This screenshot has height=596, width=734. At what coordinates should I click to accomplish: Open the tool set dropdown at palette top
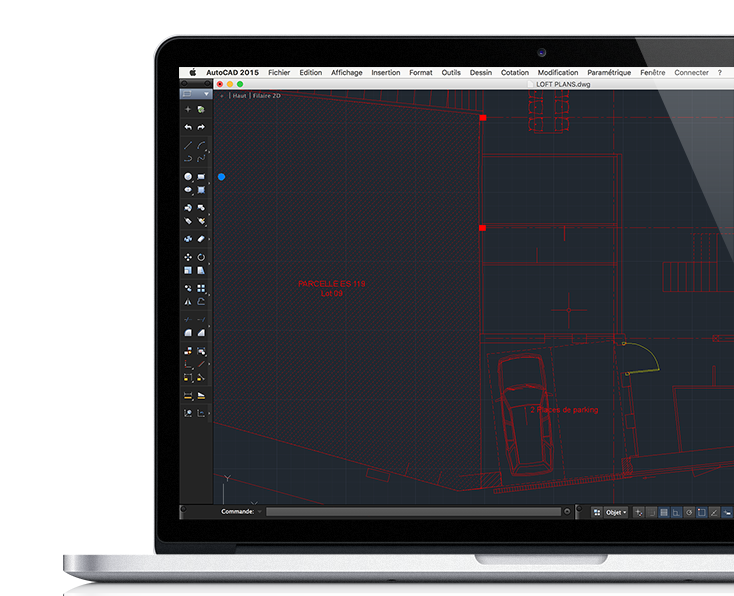click(196, 94)
